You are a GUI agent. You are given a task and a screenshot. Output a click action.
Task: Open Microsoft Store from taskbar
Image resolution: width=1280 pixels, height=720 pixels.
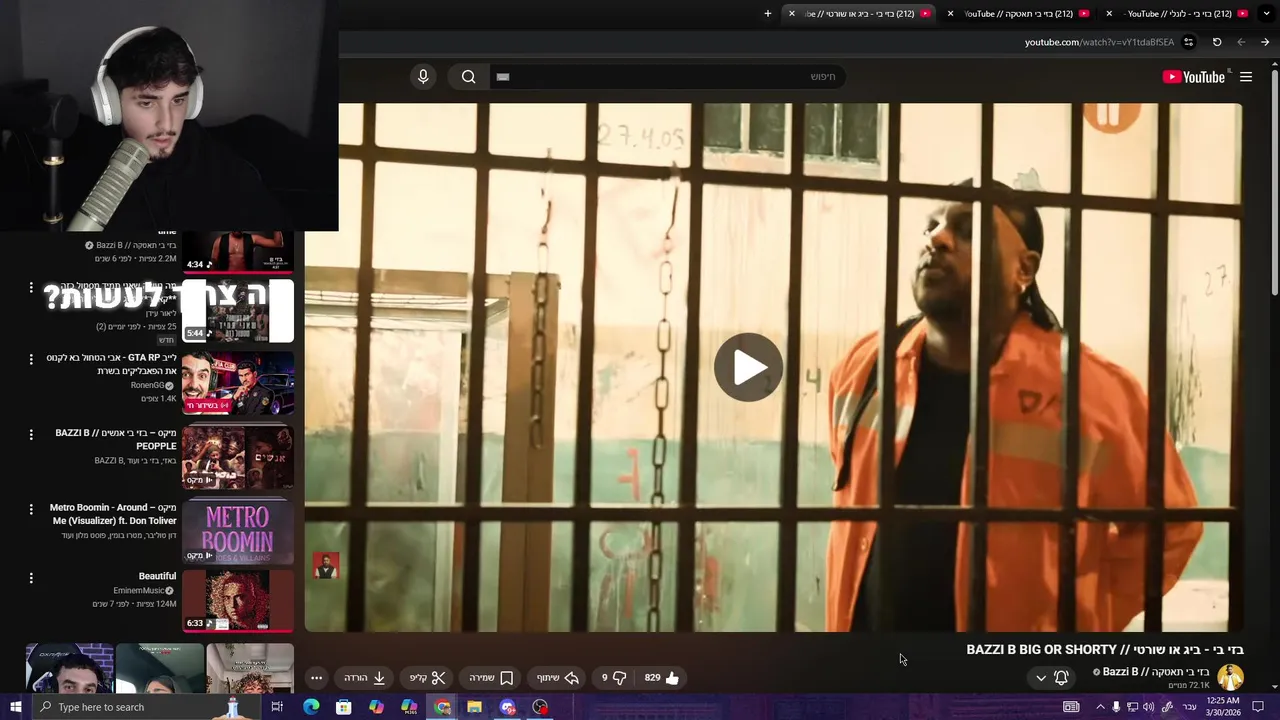pyautogui.click(x=343, y=707)
